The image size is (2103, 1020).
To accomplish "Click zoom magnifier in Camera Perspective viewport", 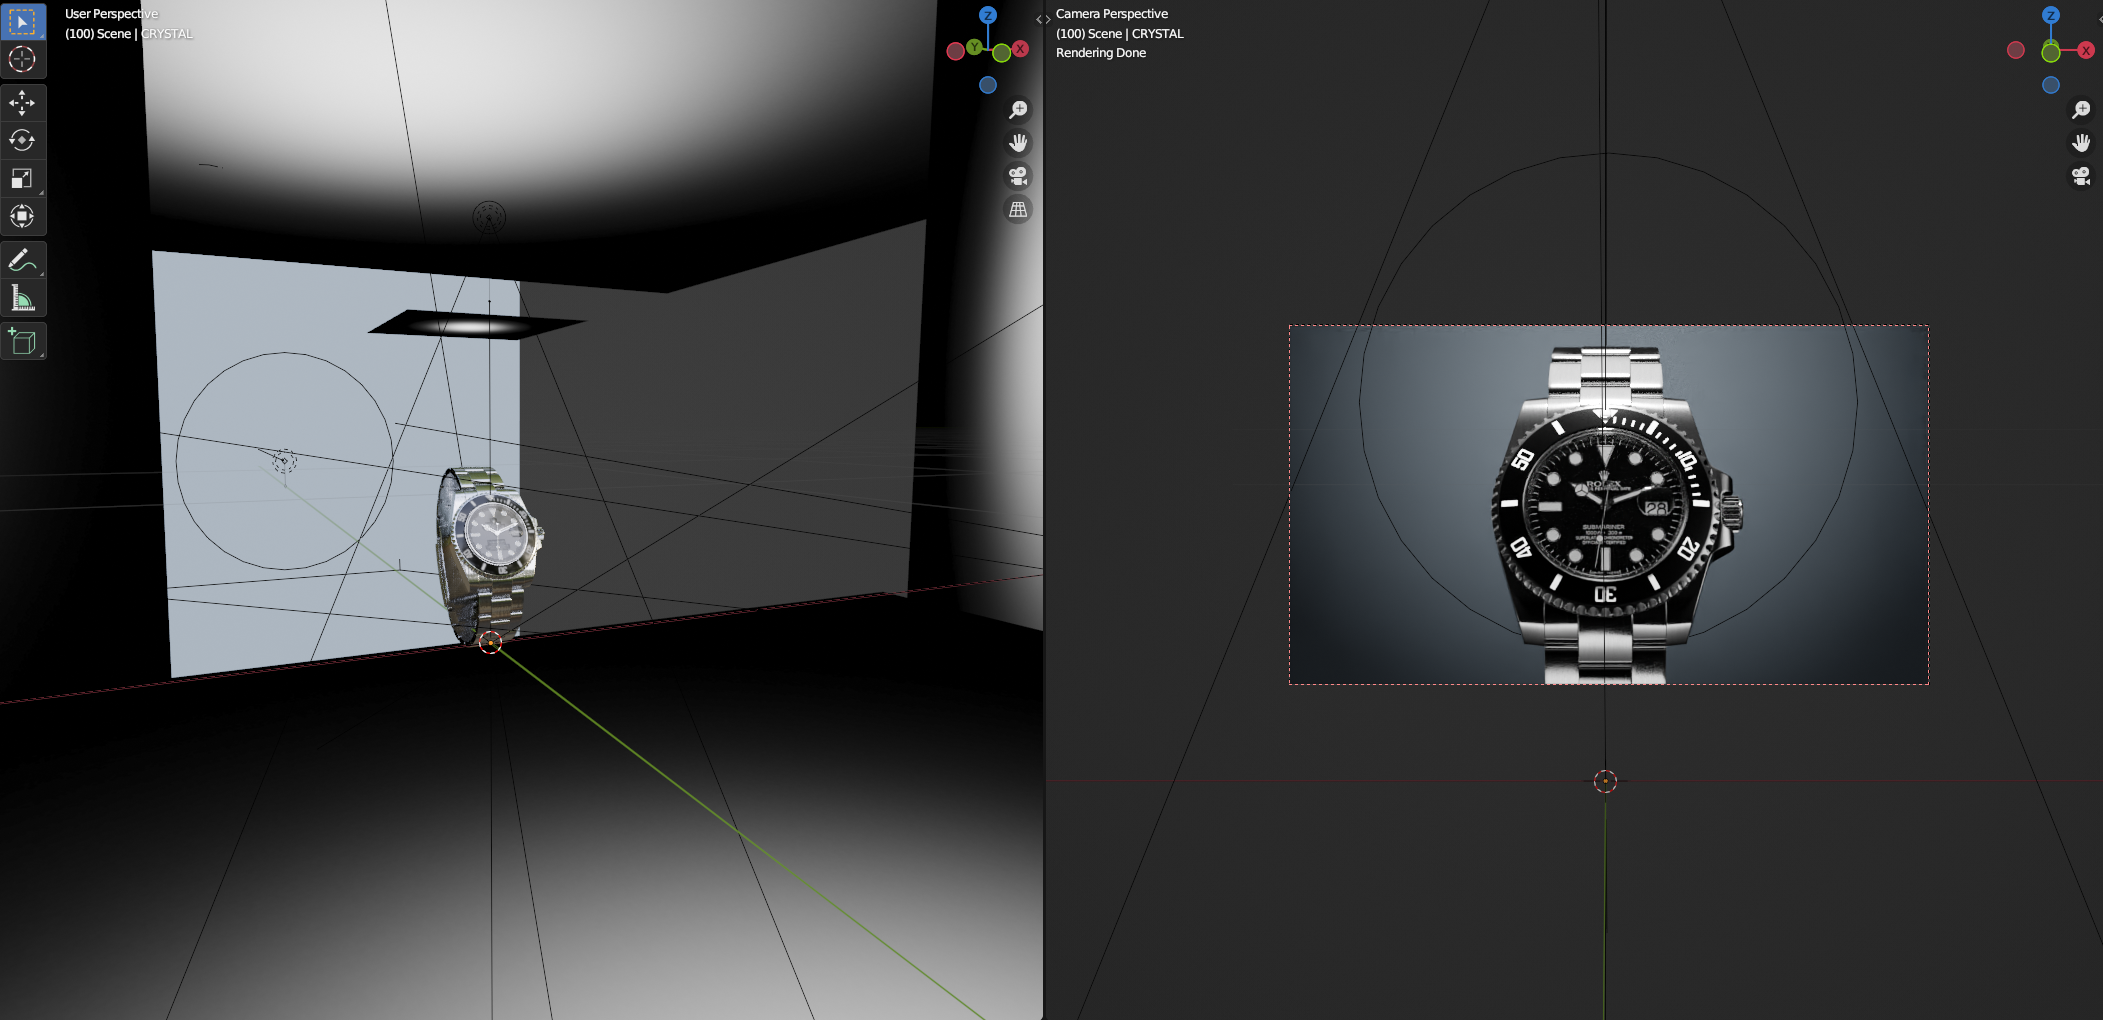I will coord(2081,110).
